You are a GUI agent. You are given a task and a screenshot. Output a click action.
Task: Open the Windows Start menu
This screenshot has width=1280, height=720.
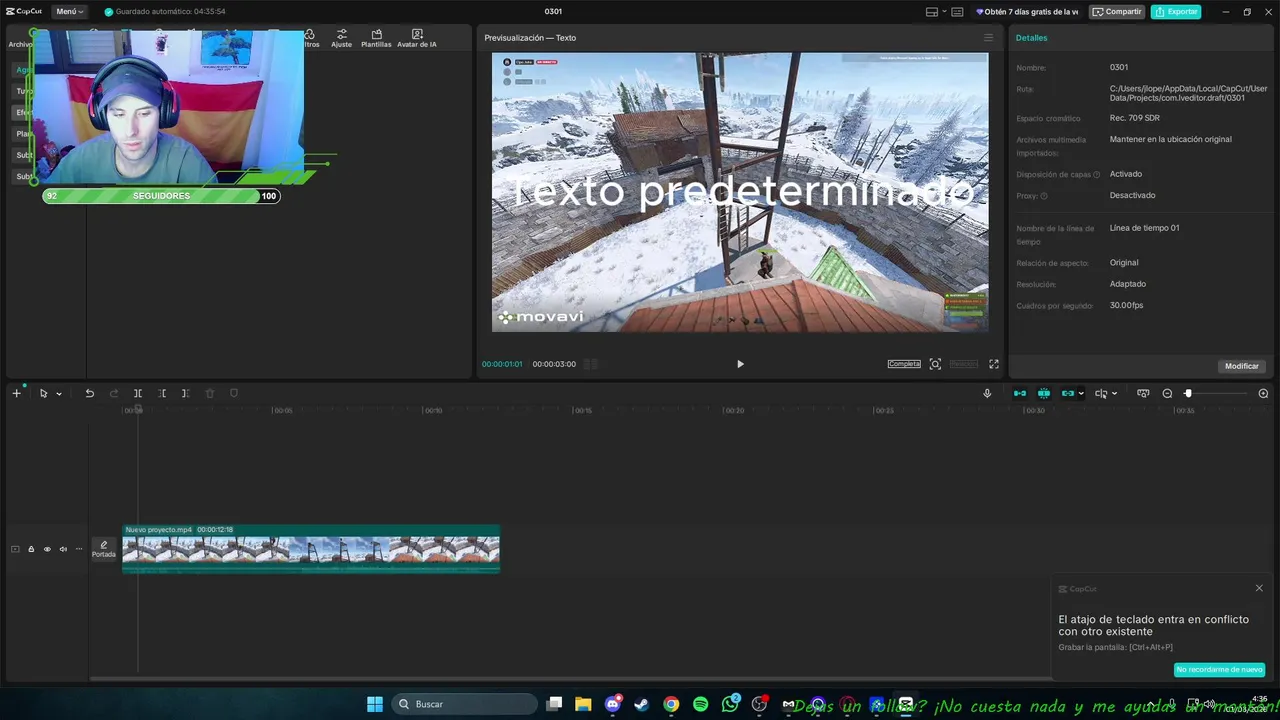375,704
